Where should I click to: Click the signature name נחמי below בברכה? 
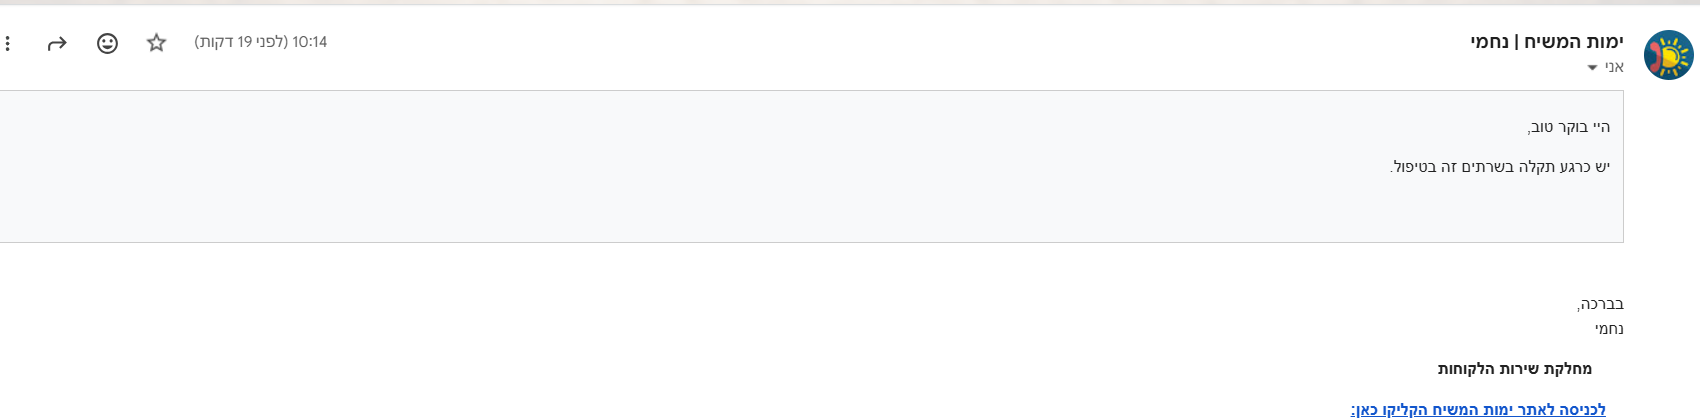click(1609, 329)
